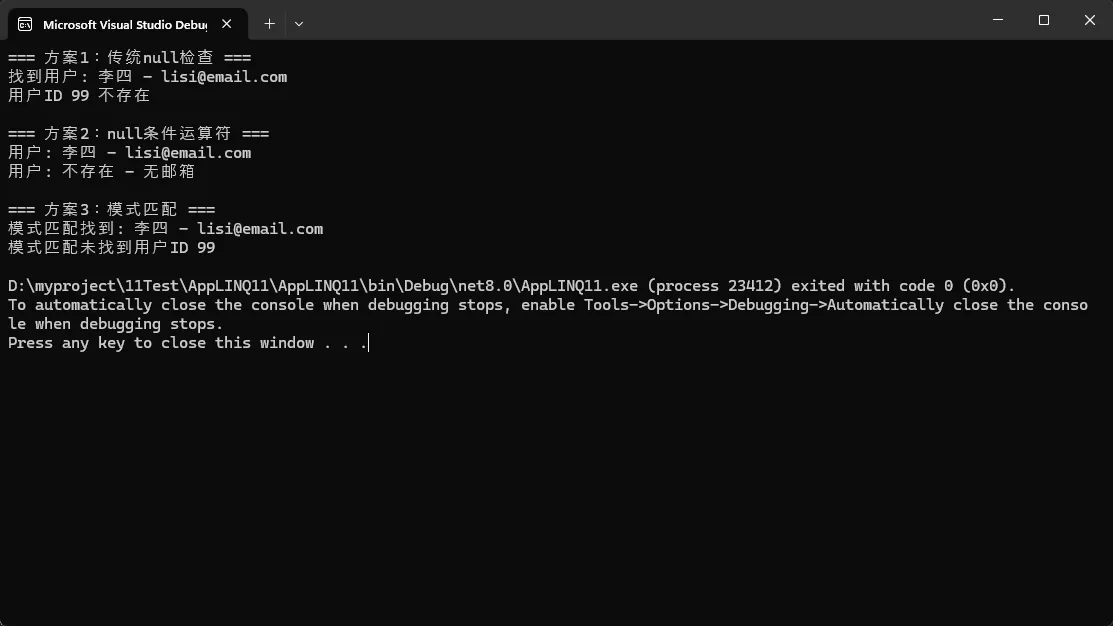Image resolution: width=1113 pixels, height=626 pixels.
Task: Minimize the console window
Action: [998, 20]
